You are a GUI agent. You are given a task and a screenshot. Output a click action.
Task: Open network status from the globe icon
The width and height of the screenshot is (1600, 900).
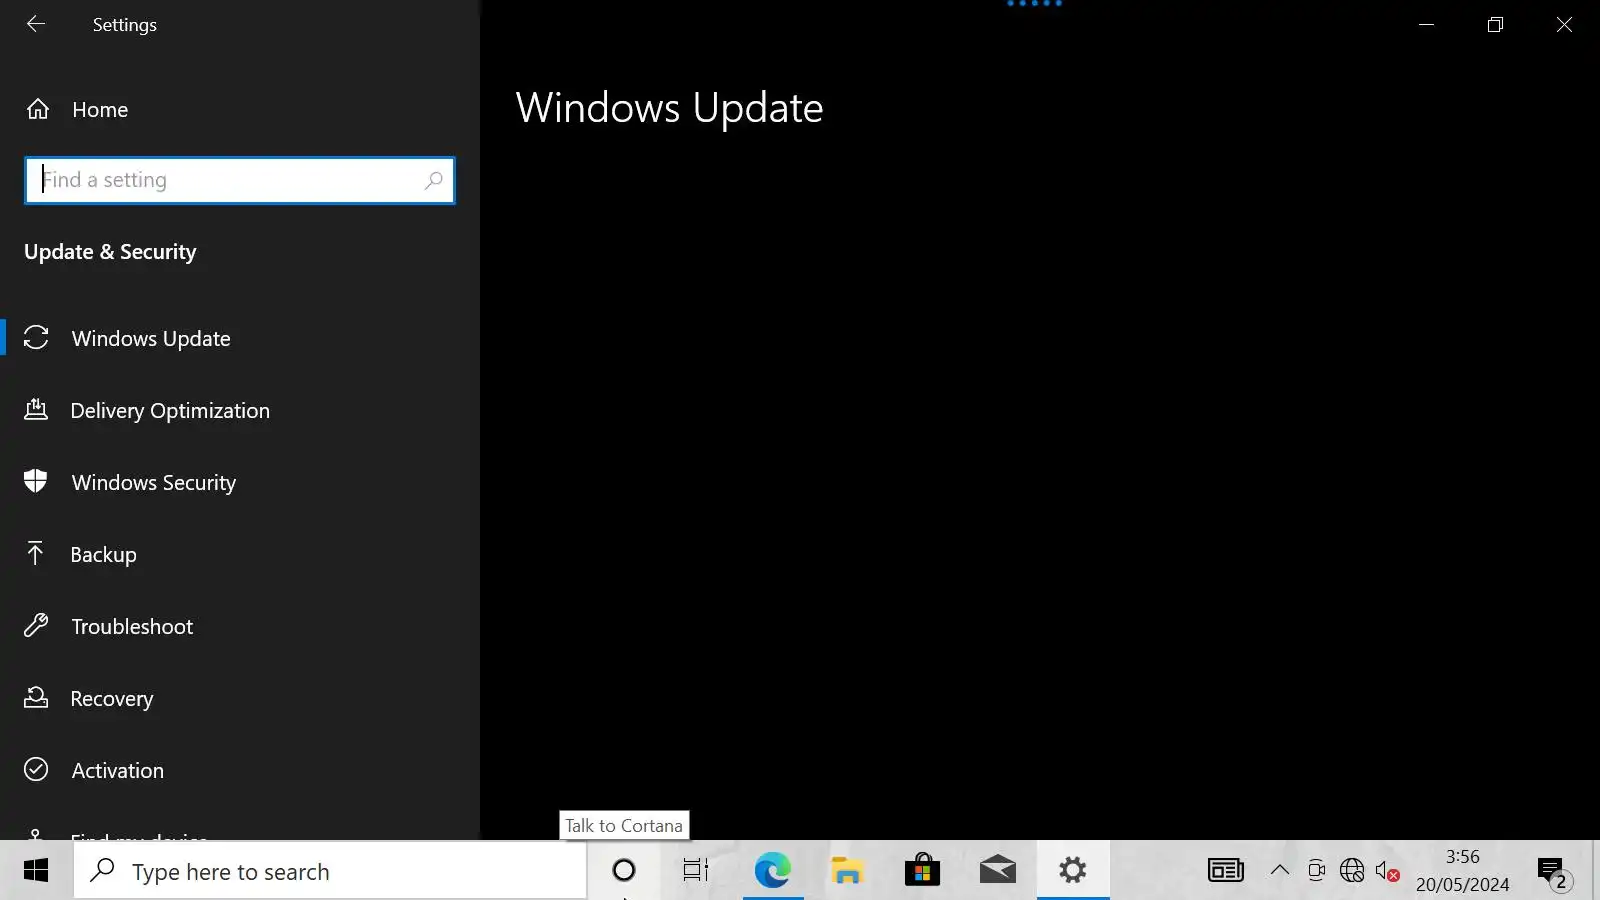[1352, 871]
